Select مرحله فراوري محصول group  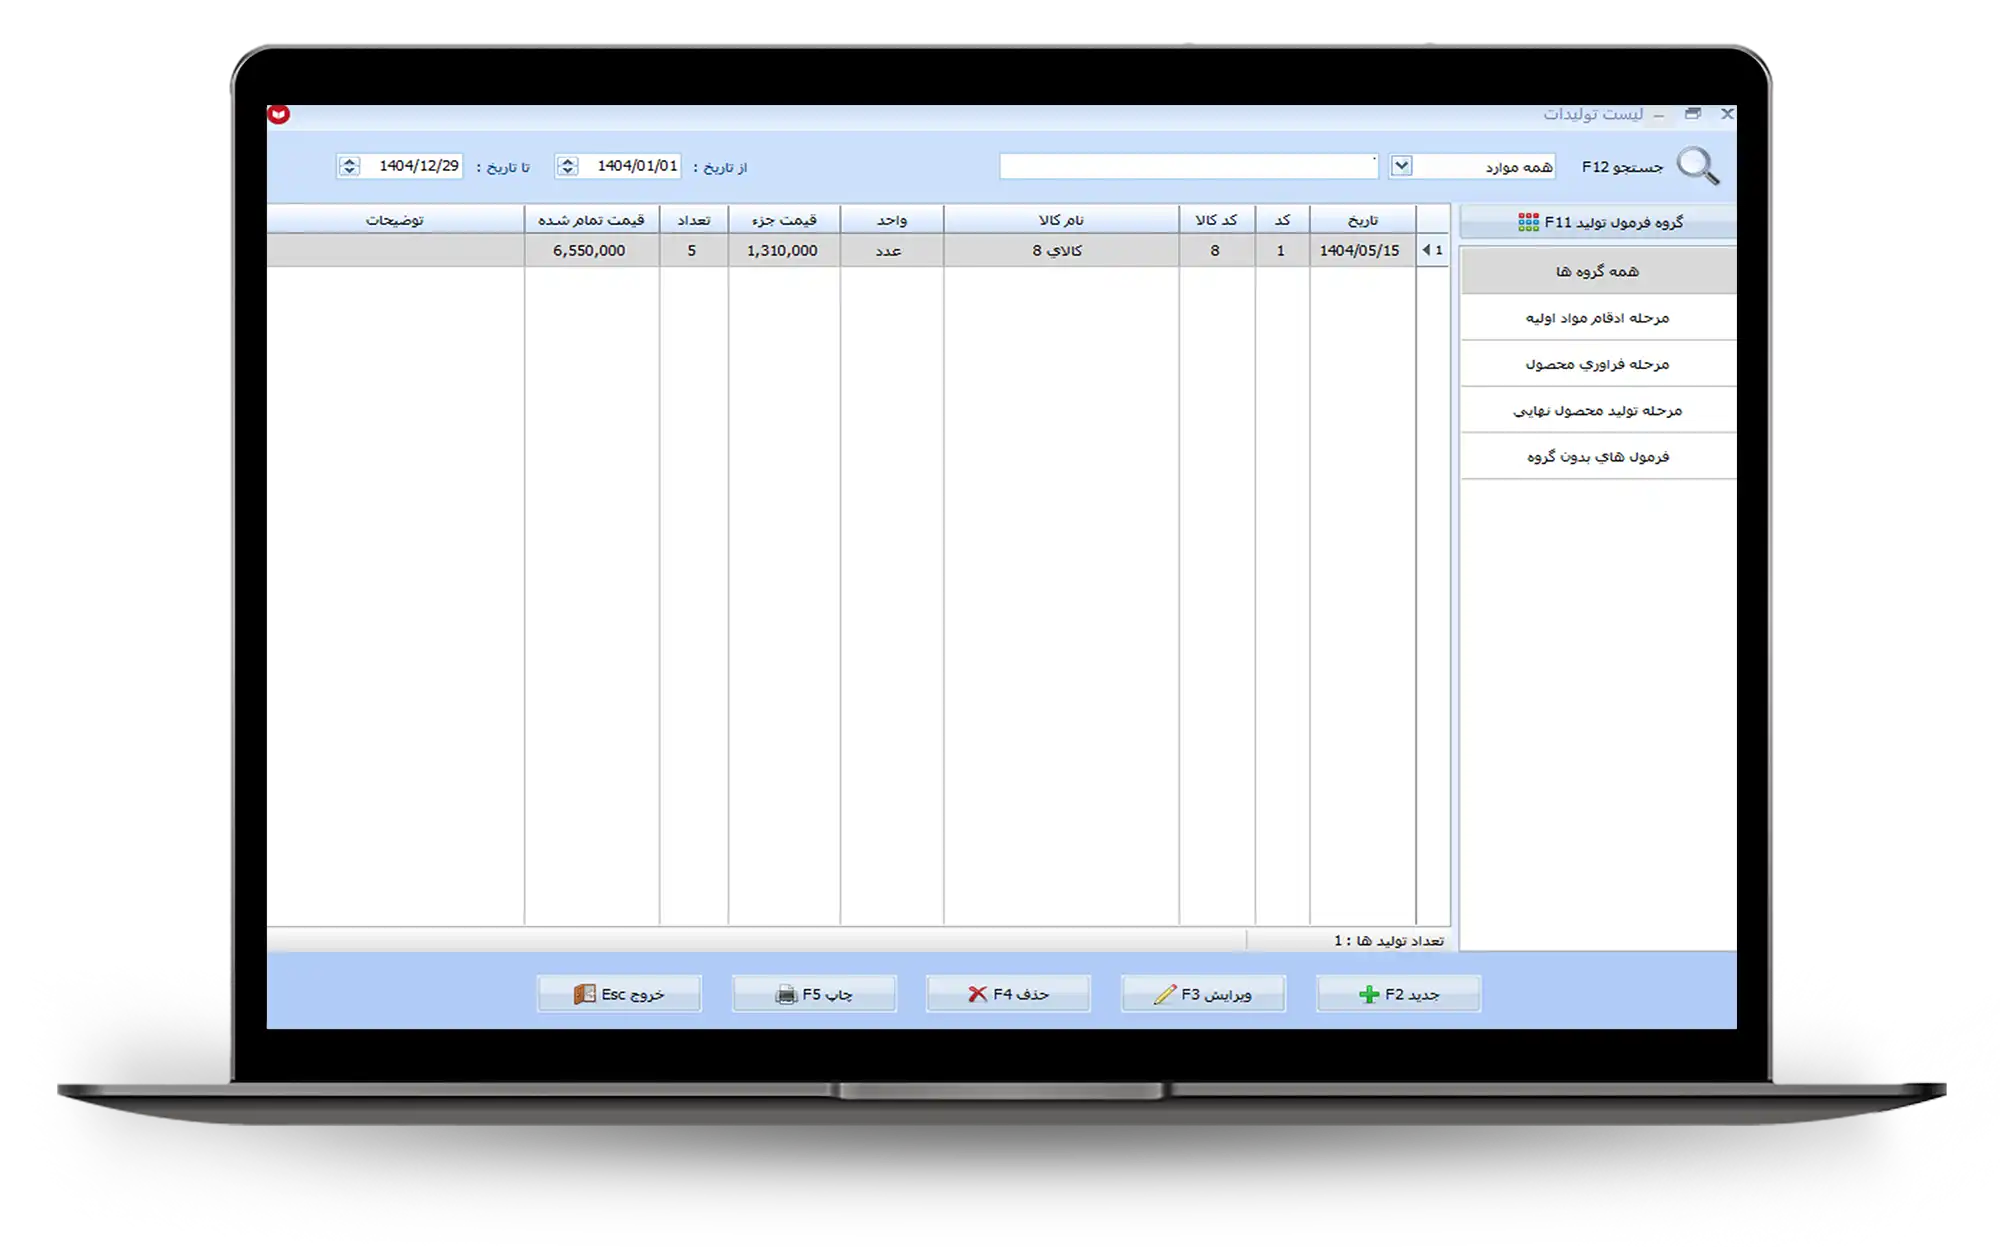1597,364
